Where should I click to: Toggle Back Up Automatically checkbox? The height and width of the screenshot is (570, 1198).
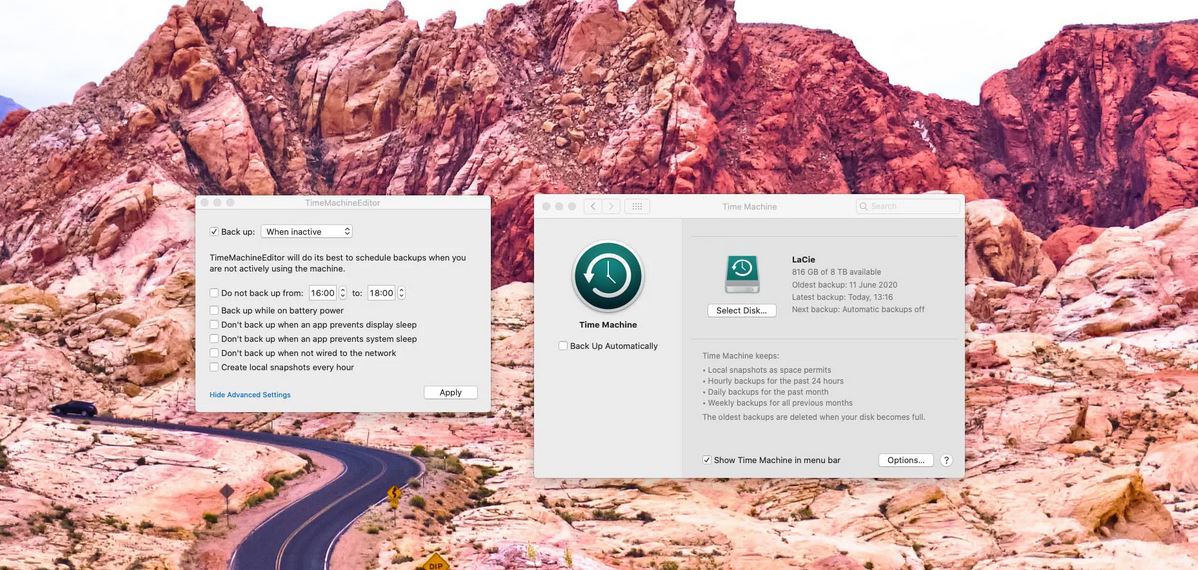pos(563,346)
